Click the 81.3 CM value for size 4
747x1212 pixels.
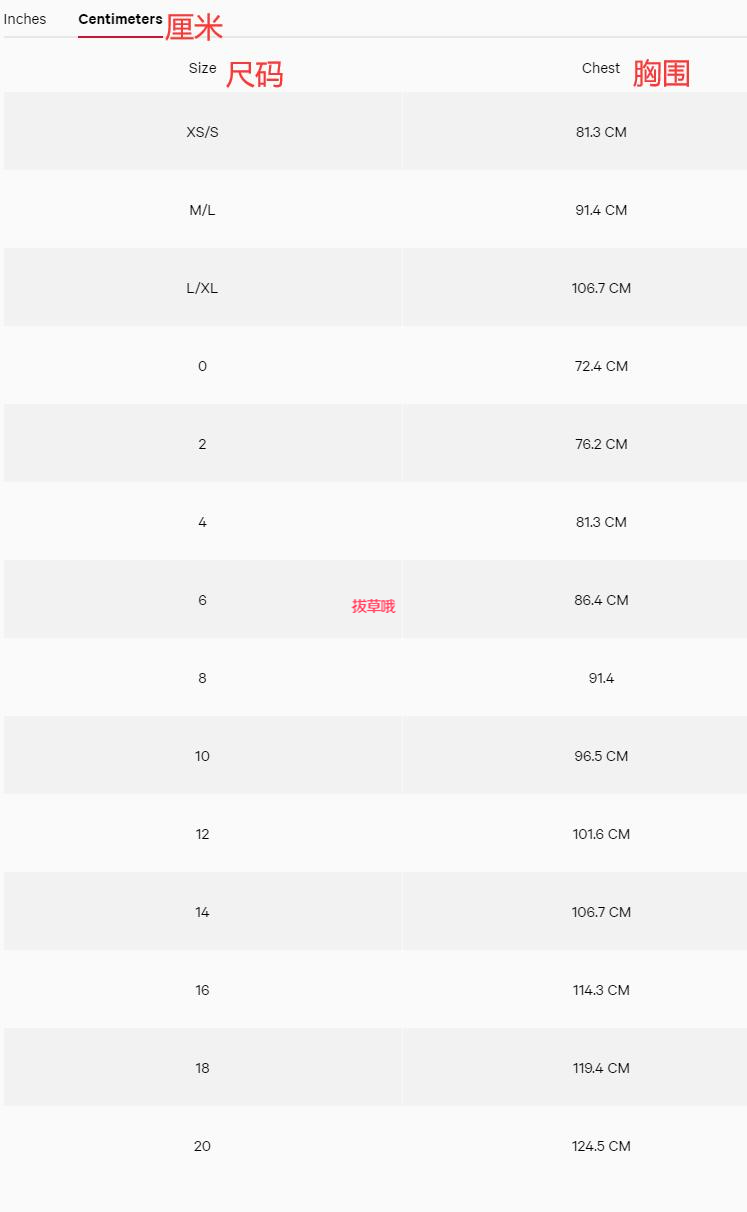point(601,522)
